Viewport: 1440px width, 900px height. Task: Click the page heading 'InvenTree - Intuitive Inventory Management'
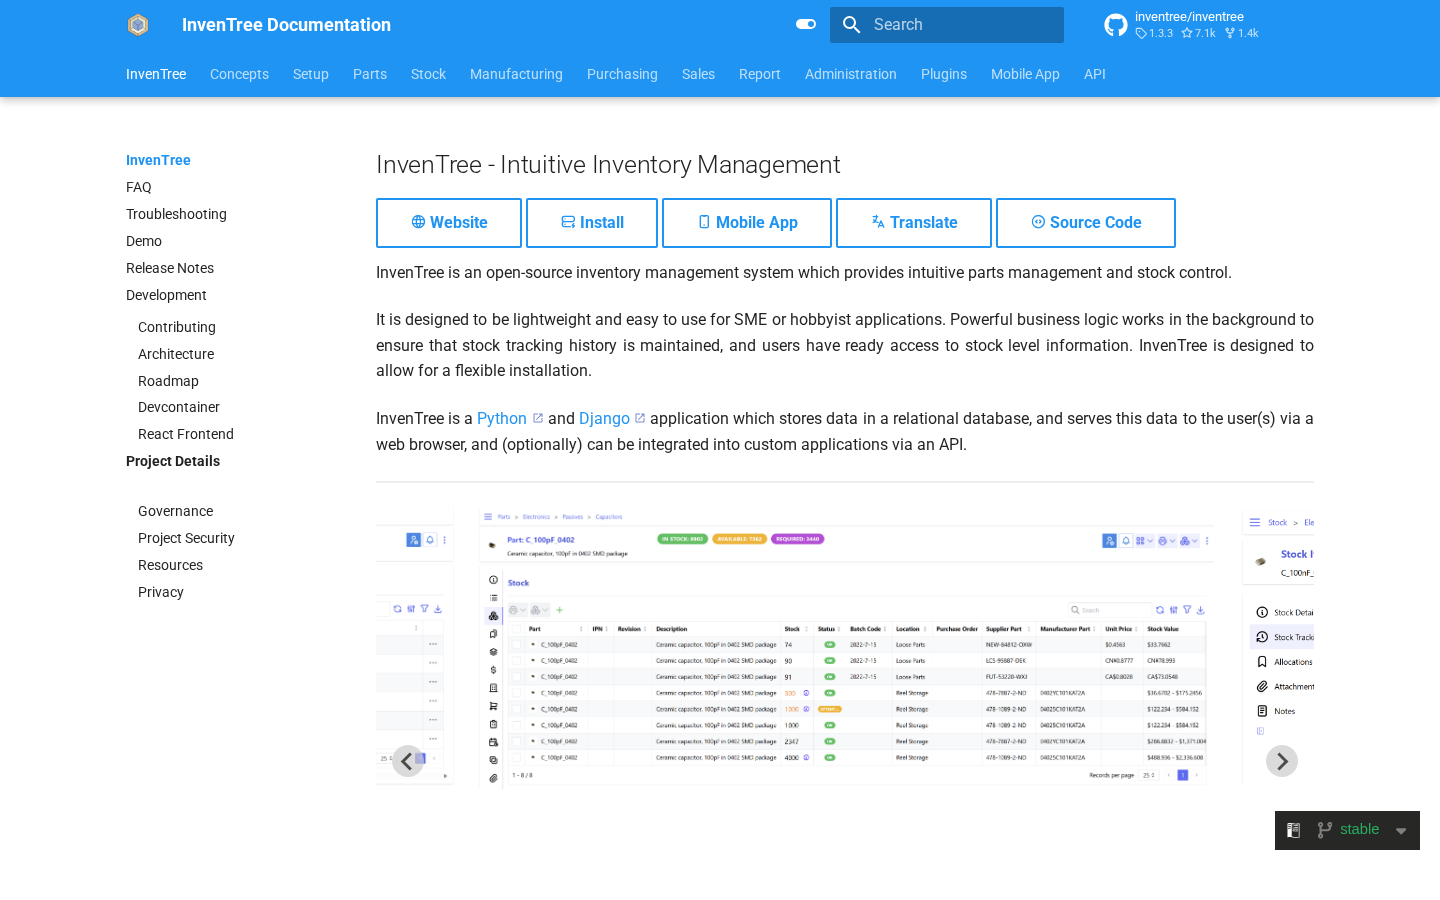(x=608, y=165)
